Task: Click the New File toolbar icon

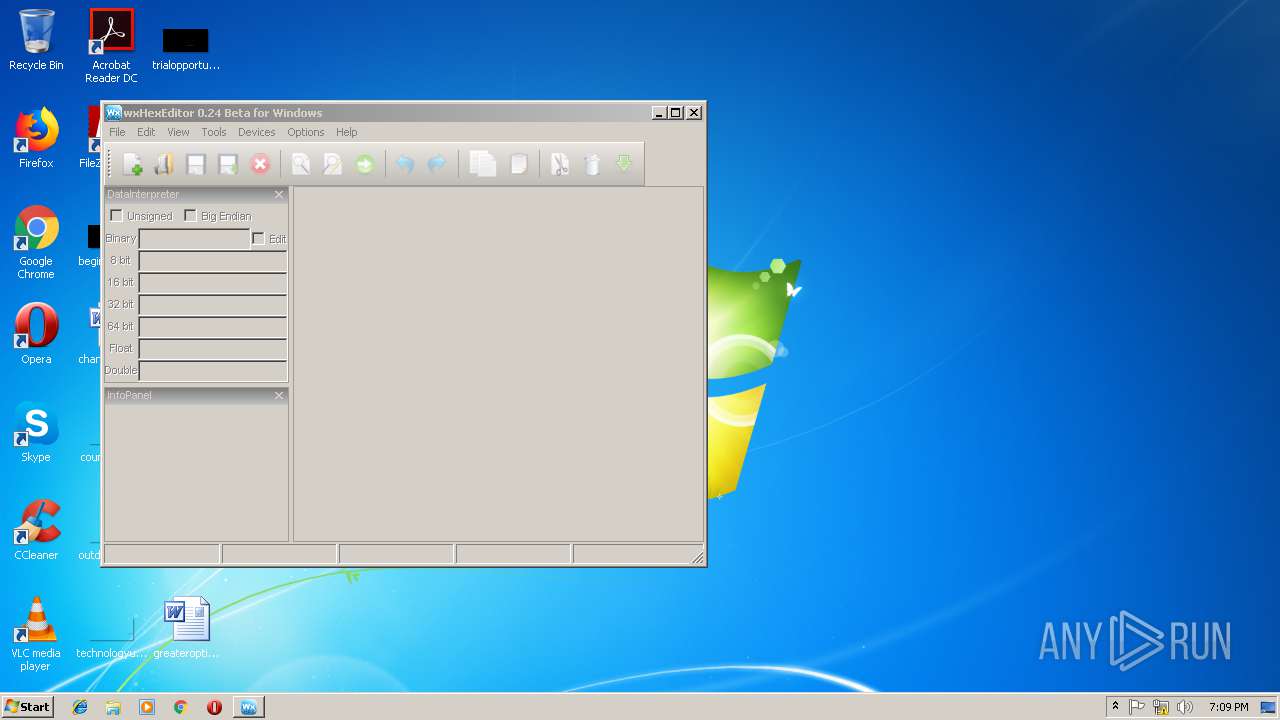Action: (x=132, y=164)
